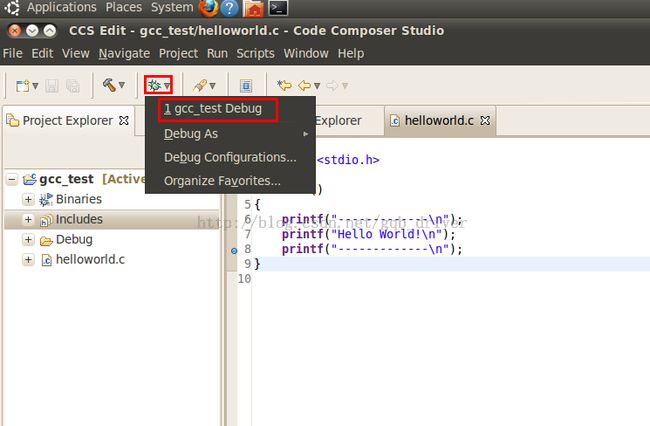Click the breakpoint marker on line 8
650x426 pixels.
(x=234, y=251)
